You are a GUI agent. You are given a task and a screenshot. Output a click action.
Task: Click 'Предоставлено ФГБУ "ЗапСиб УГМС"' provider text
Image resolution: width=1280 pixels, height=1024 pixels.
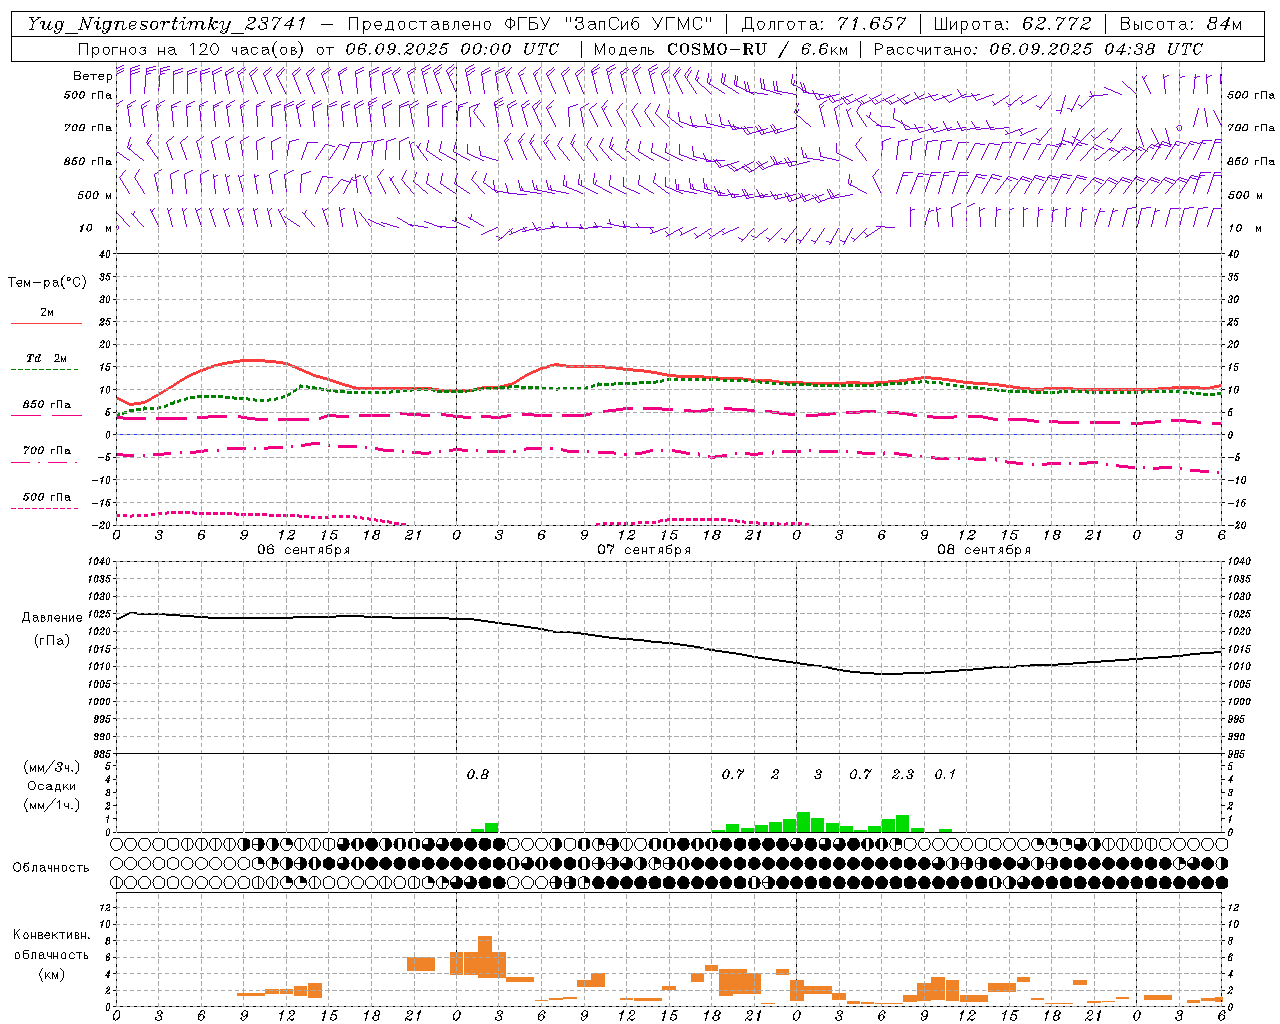[x=530, y=24]
